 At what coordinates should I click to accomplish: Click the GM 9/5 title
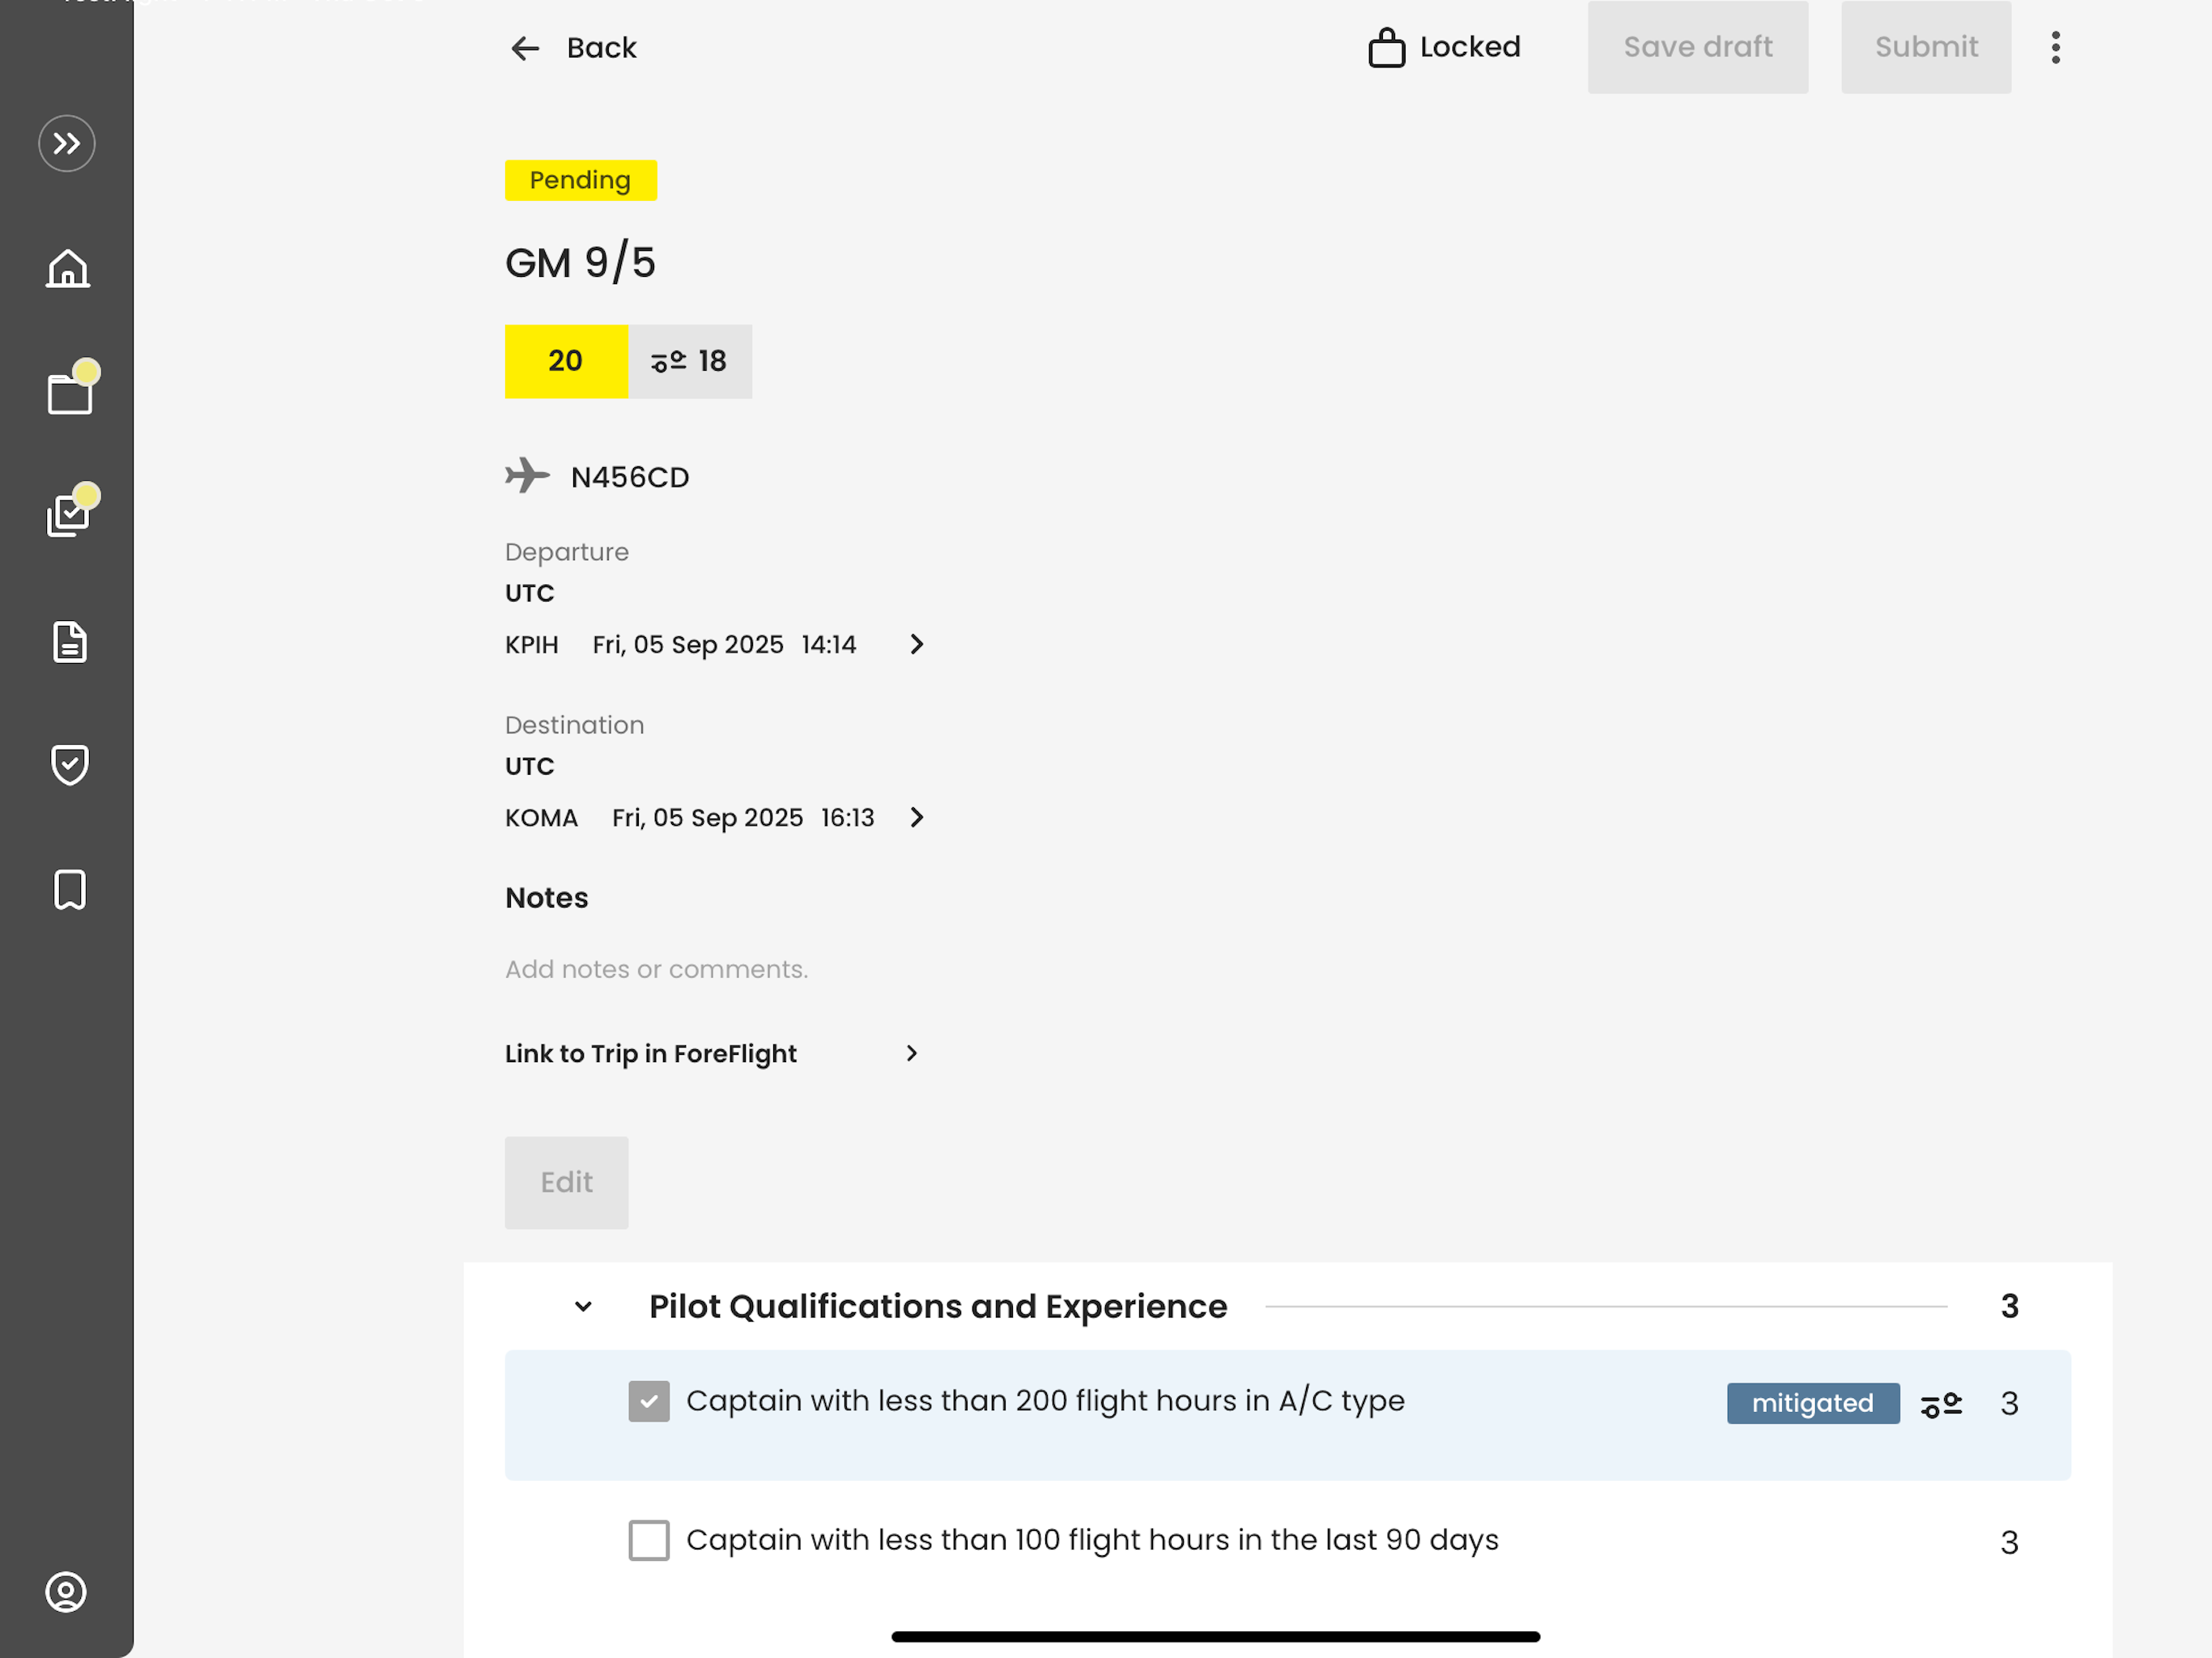(x=580, y=263)
